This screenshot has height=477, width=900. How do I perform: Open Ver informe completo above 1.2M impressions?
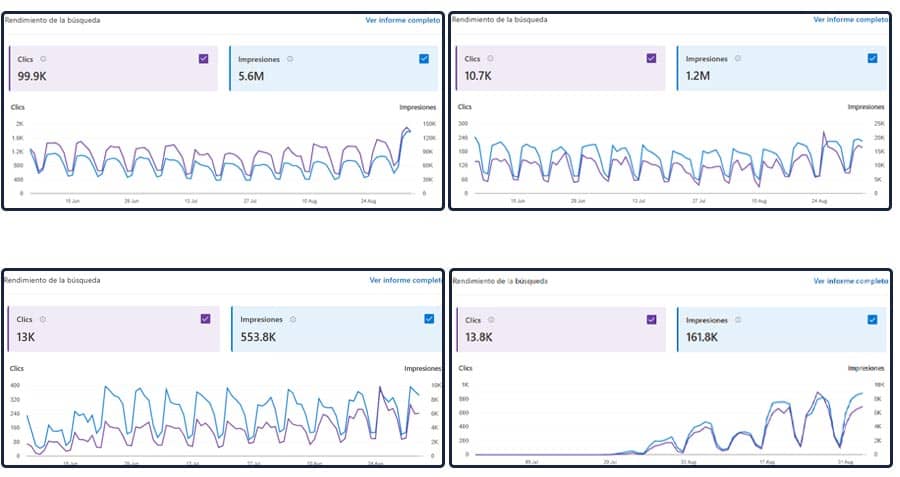pos(850,19)
